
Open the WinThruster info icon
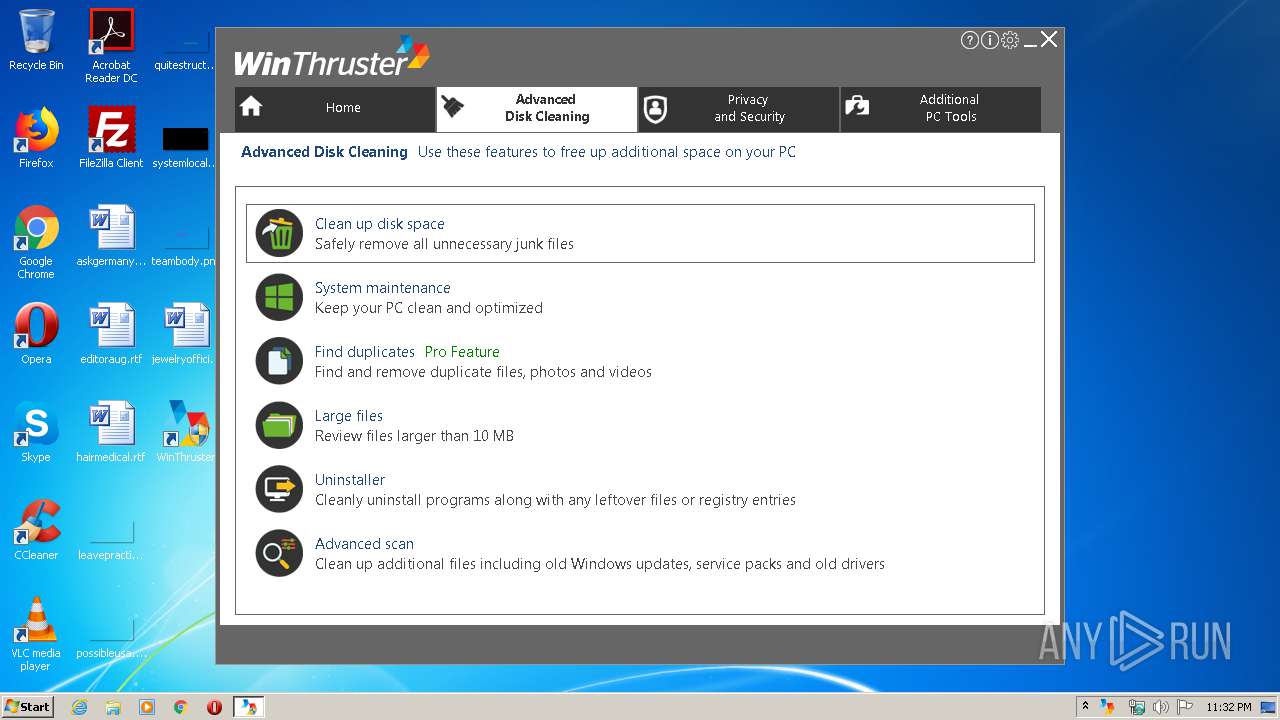tap(990, 40)
